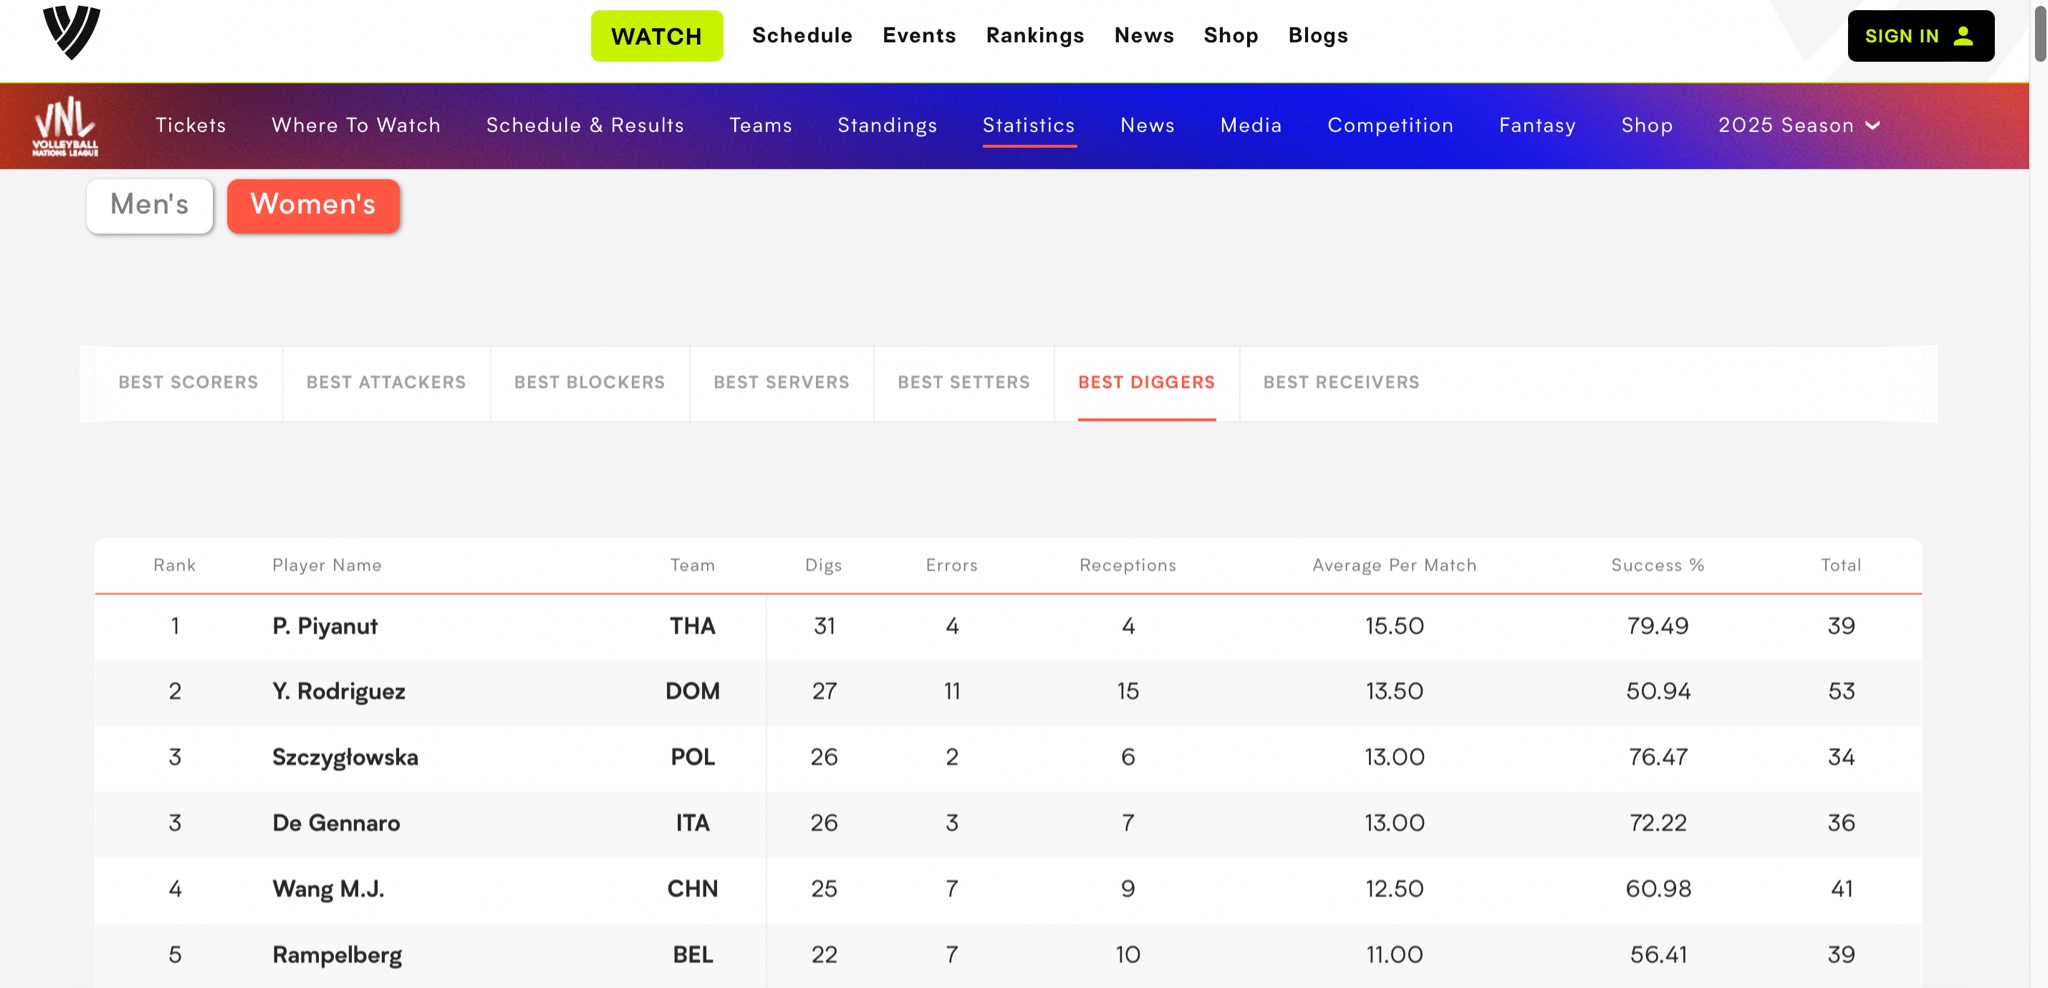Select the Men's toggle
Screen dimensions: 2048x988
click(150, 206)
